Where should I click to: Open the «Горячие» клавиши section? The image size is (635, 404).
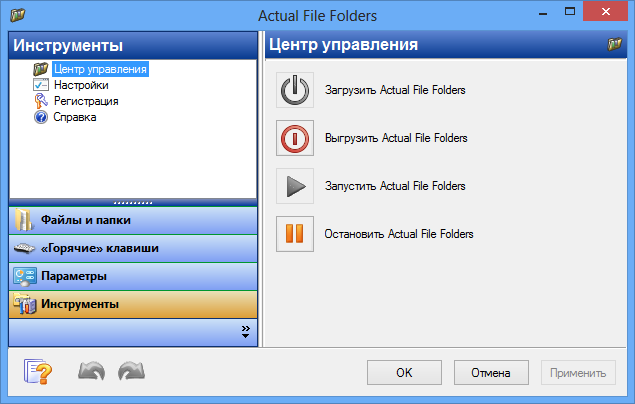pos(99,248)
